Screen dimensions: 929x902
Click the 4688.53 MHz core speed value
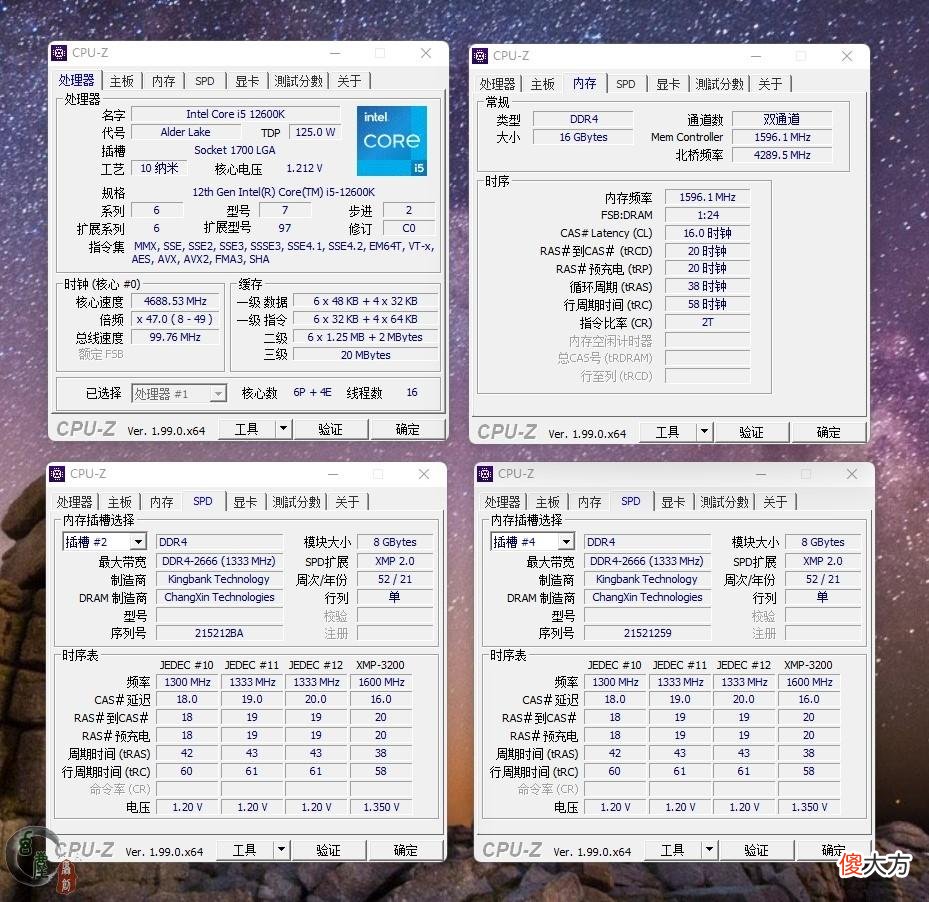tap(175, 301)
